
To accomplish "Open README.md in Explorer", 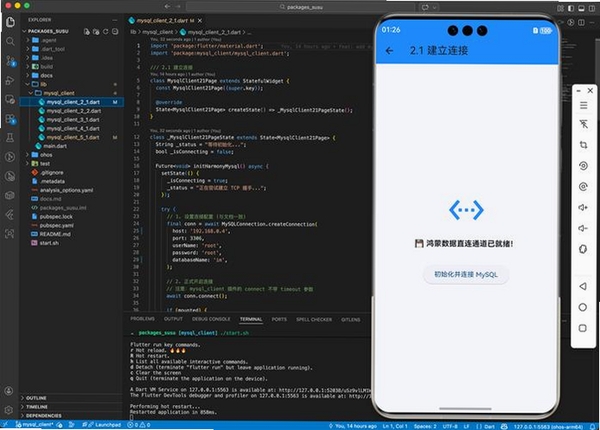I will pos(55,234).
